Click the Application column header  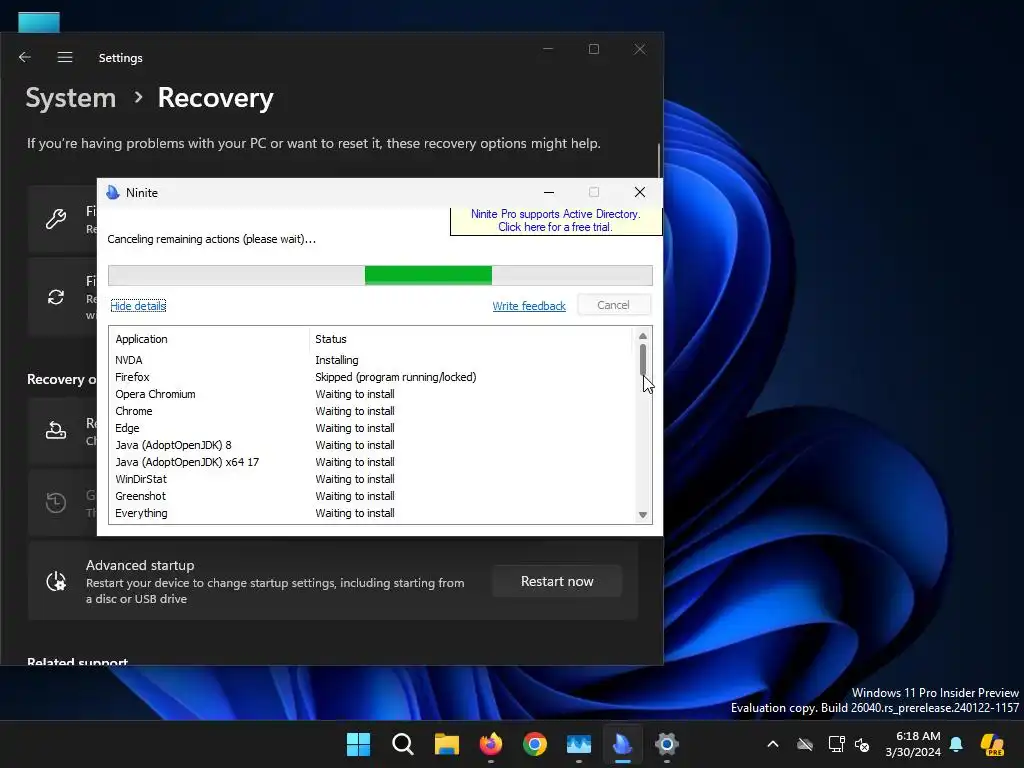pyautogui.click(x=142, y=339)
